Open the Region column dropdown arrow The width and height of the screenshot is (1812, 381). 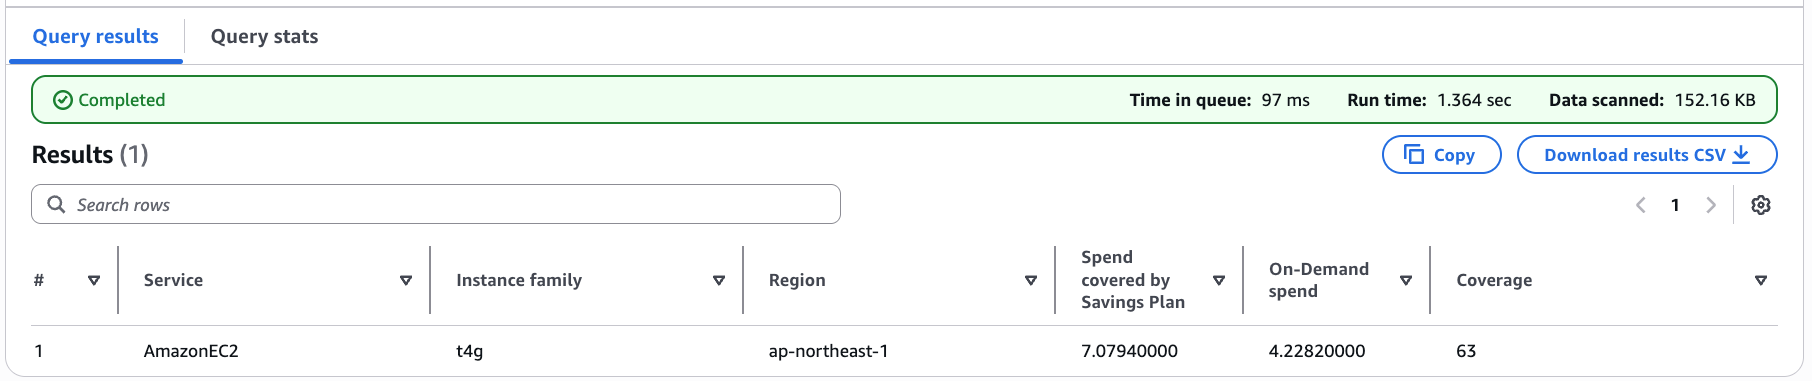point(1031,281)
